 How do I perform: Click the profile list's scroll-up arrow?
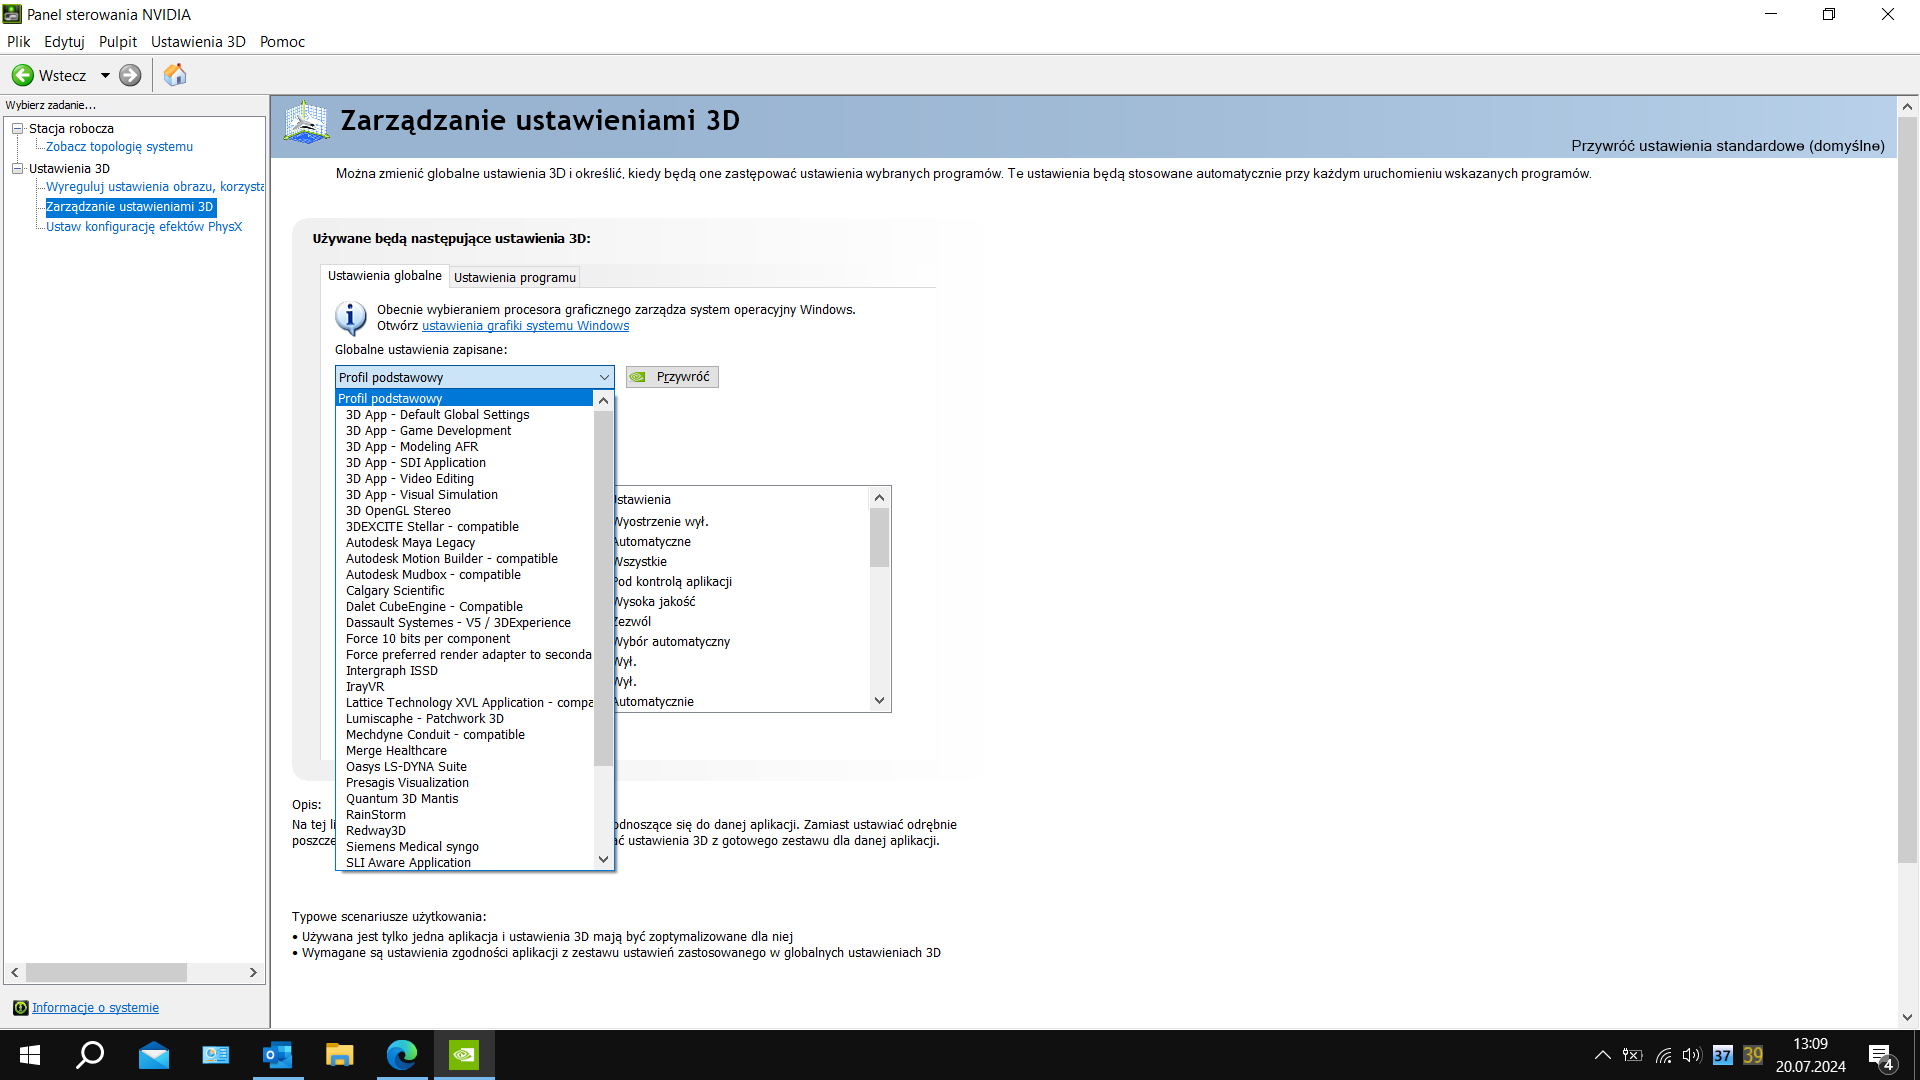pos(603,400)
